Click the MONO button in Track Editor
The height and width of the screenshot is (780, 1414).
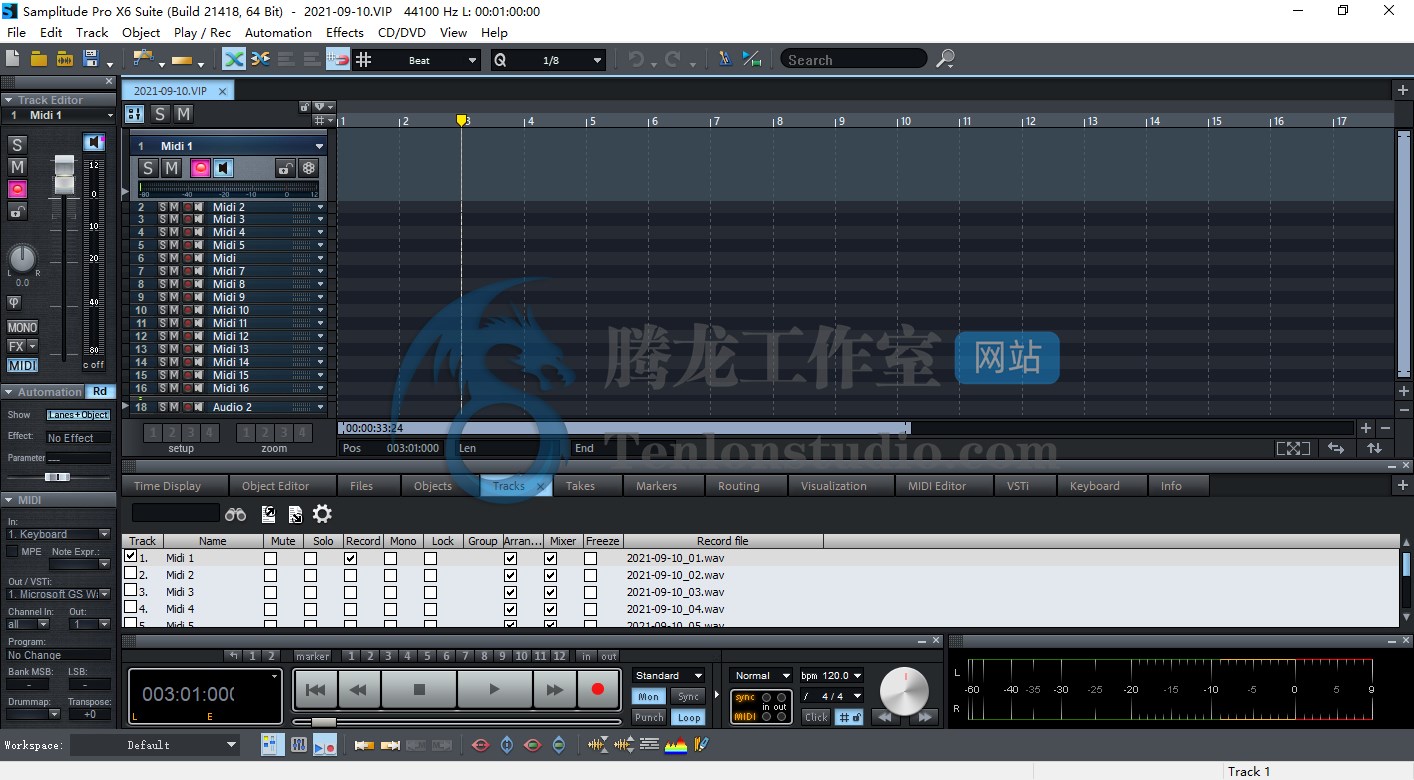[22, 327]
